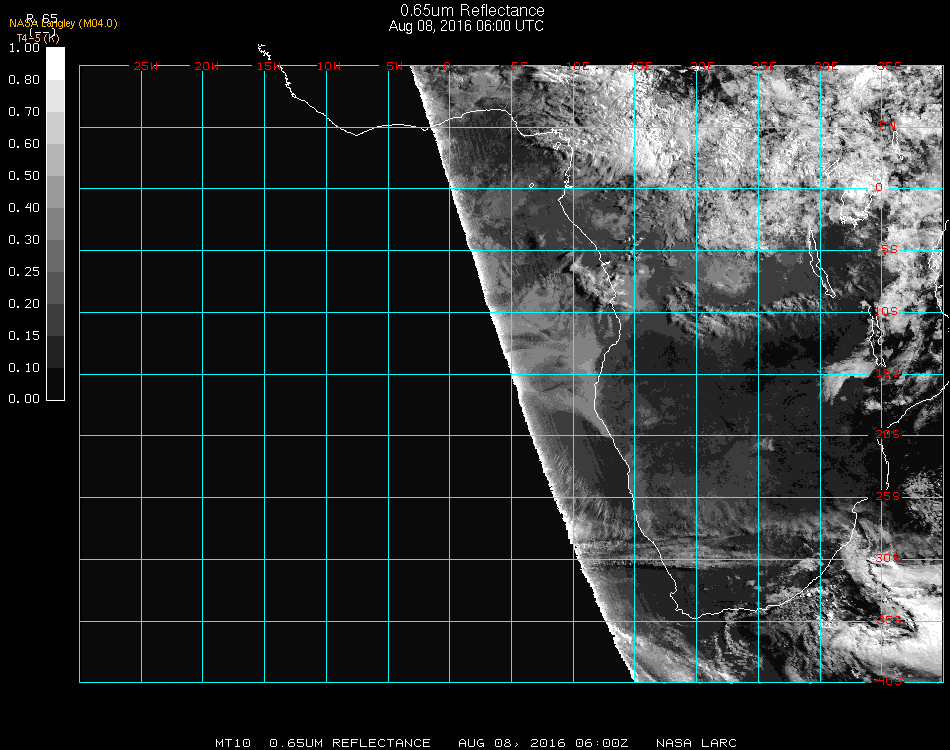This screenshot has height=750, width=950.
Task: Click the 25E longitude label
Action: coord(764,66)
